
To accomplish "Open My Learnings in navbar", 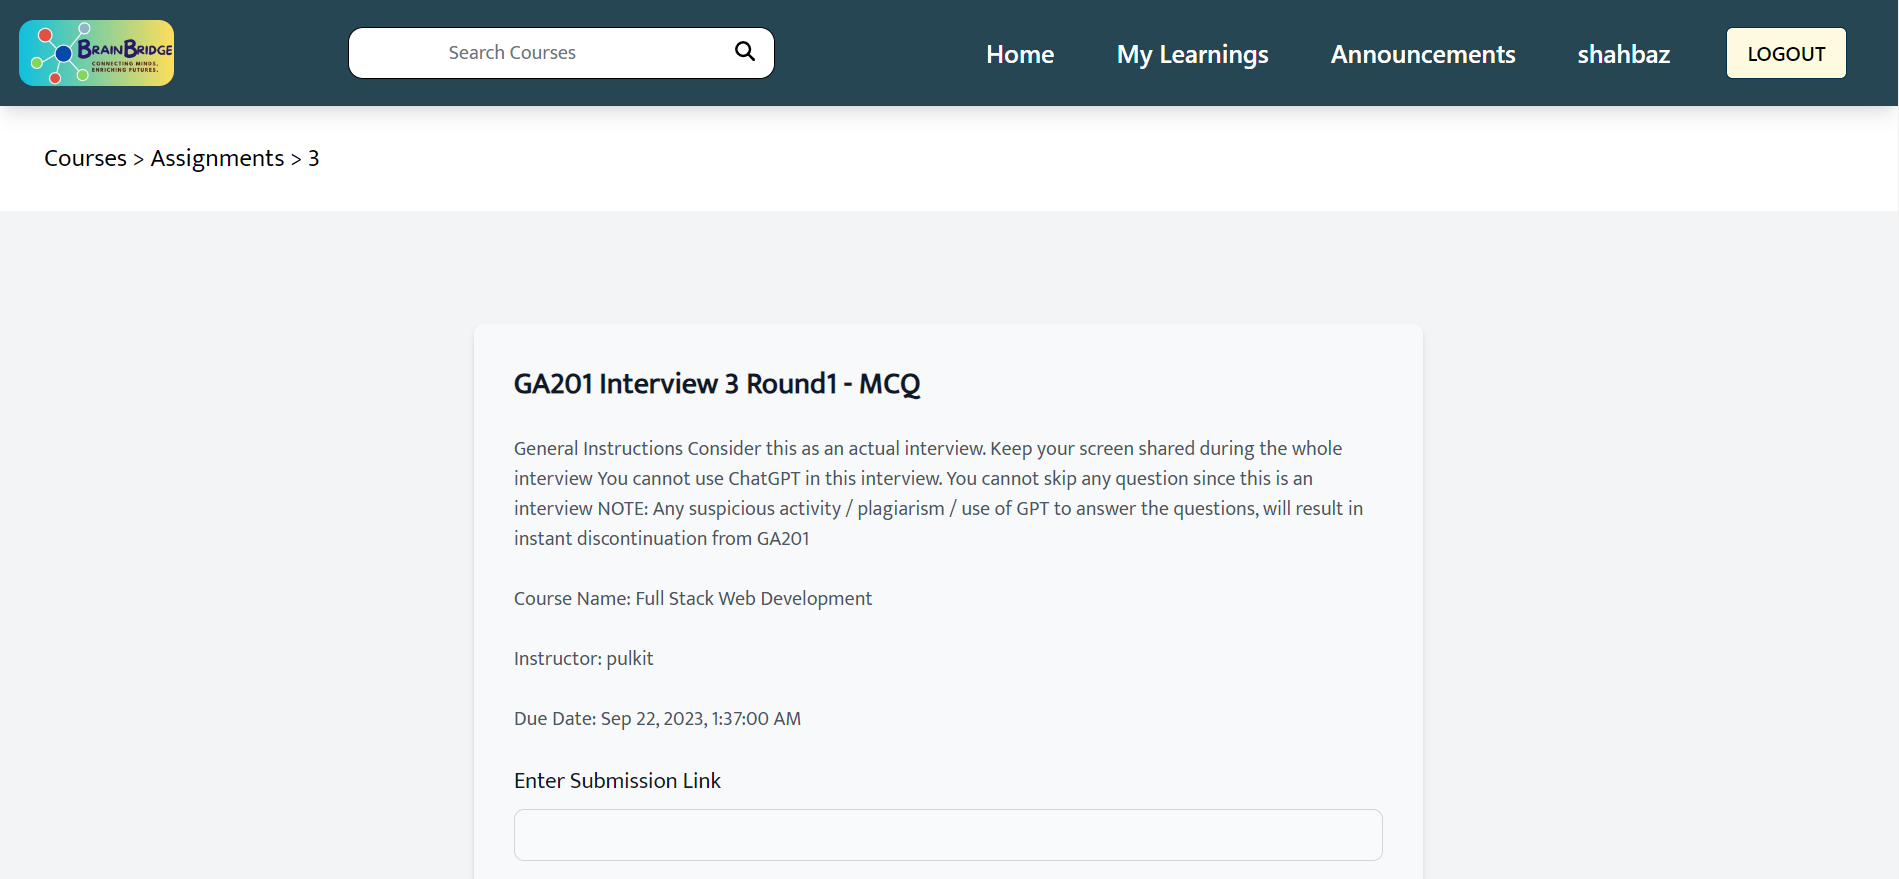I will tap(1192, 54).
